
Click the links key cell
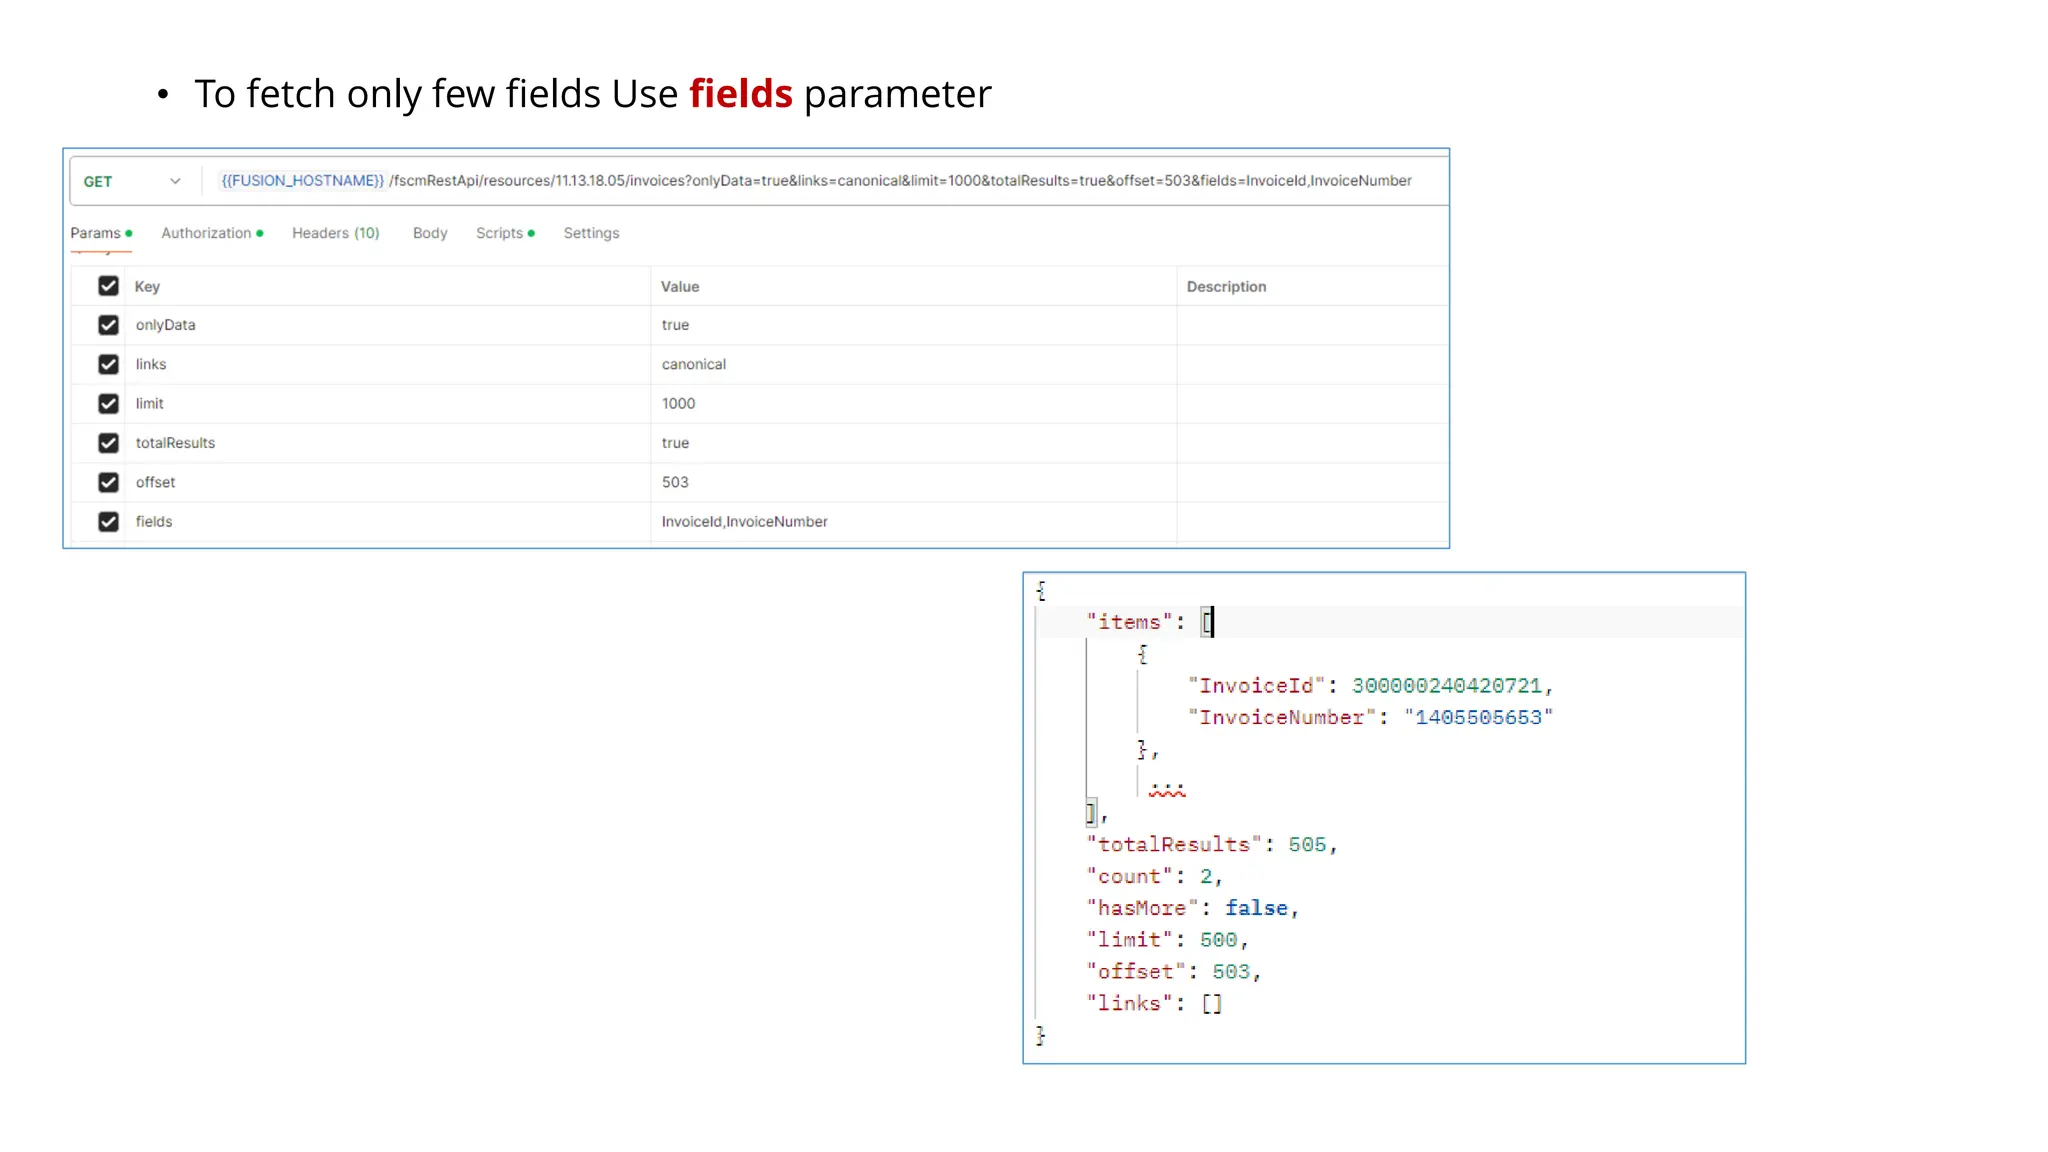[388, 364]
